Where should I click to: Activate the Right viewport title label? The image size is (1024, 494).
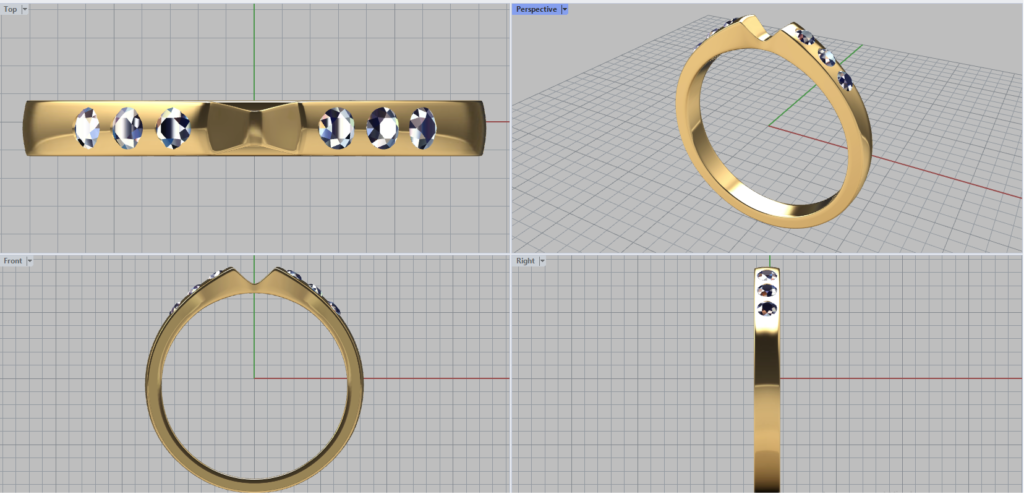pyautogui.click(x=525, y=261)
